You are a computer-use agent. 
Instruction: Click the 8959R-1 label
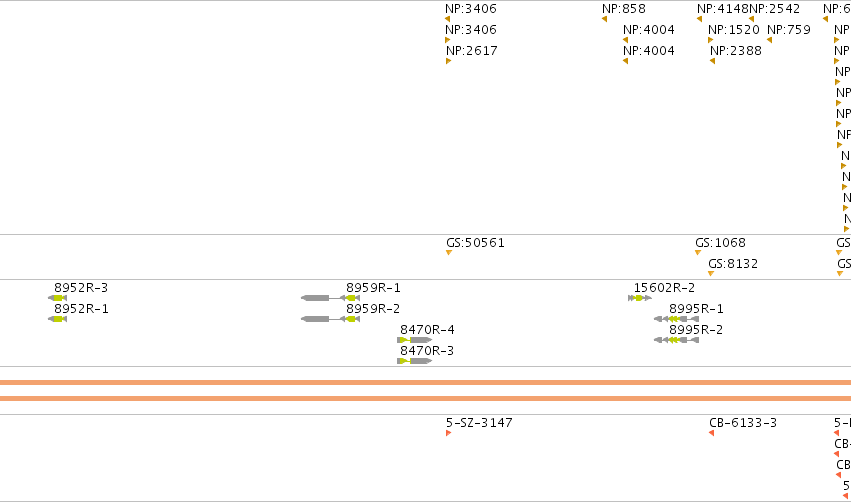point(373,288)
